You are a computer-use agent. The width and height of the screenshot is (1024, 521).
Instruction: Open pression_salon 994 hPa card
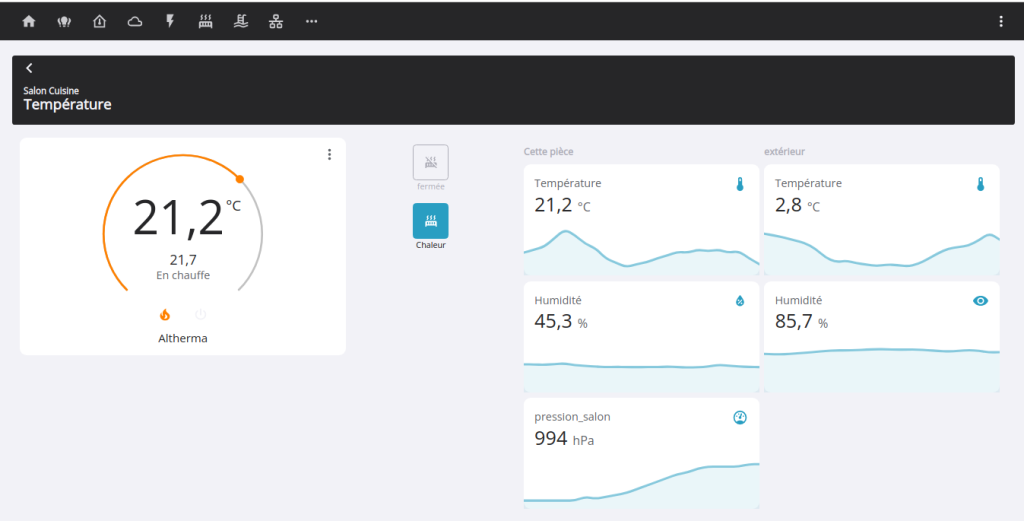tap(641, 454)
